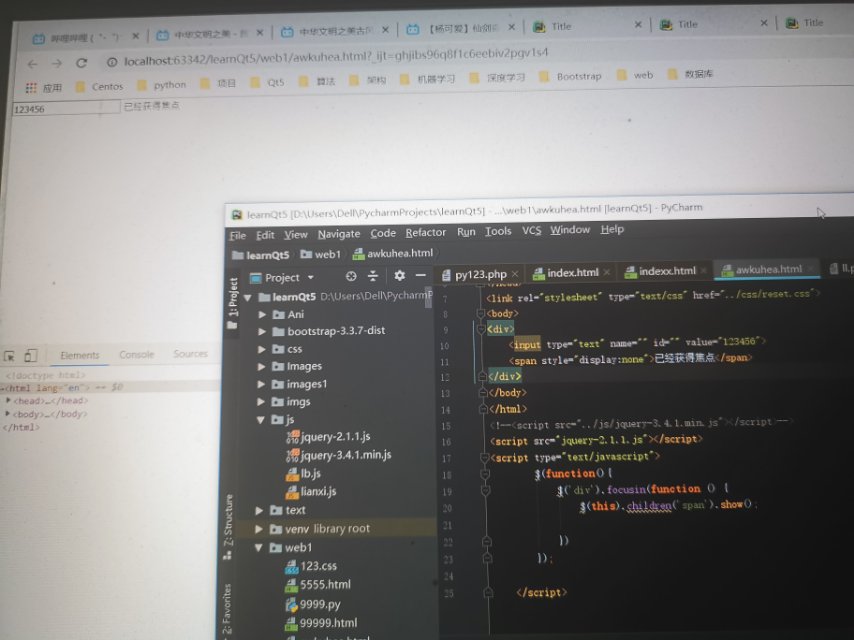Select 9999.py file in web1
Screen dimensions: 854x640
pyautogui.click(x=313, y=605)
